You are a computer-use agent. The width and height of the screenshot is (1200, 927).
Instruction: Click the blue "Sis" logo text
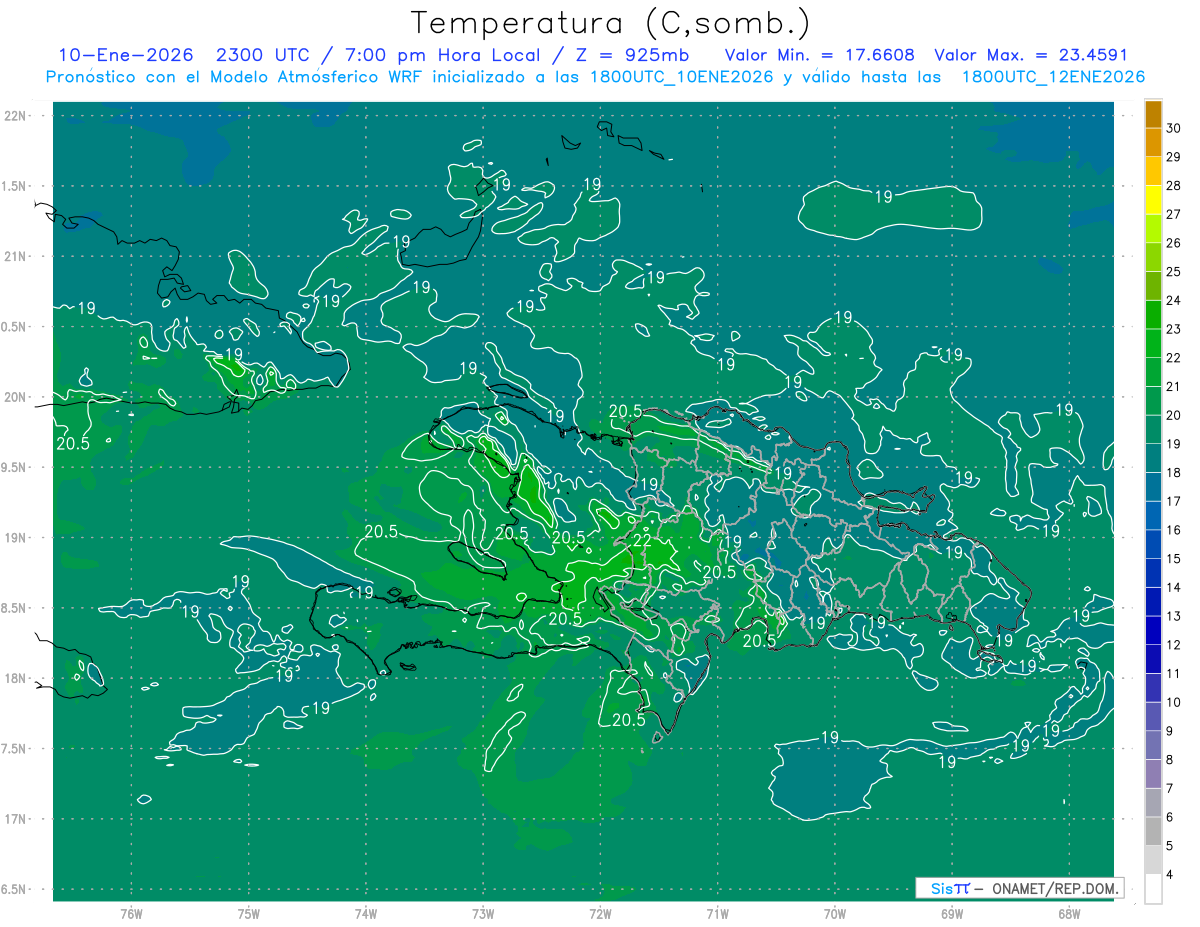click(x=941, y=888)
